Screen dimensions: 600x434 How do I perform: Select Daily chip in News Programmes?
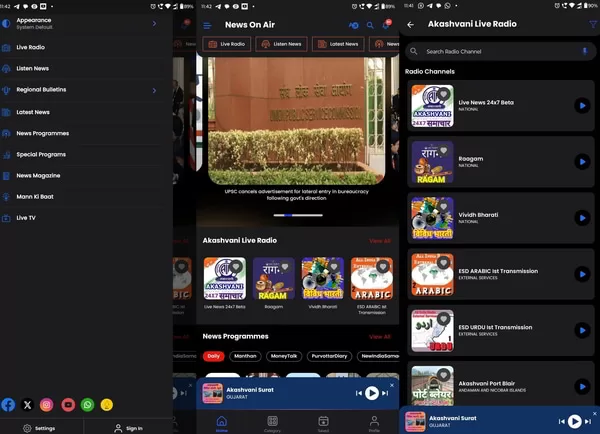(214, 356)
